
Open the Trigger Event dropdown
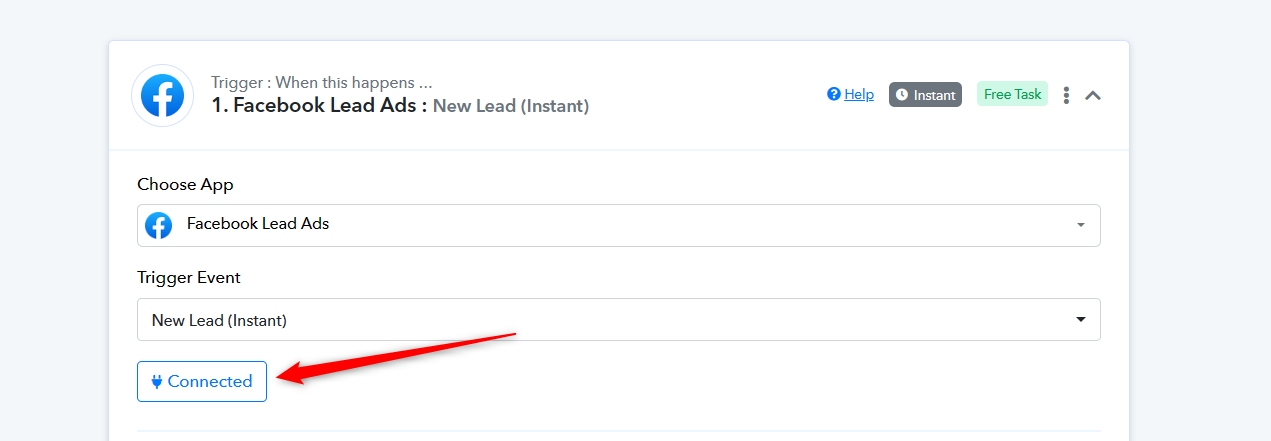coord(619,320)
